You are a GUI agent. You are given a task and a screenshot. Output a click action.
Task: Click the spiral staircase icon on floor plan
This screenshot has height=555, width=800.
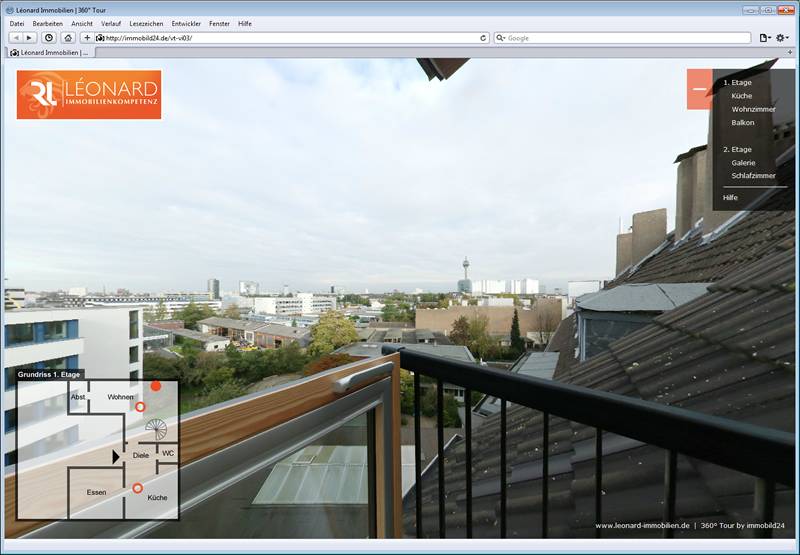click(x=157, y=430)
